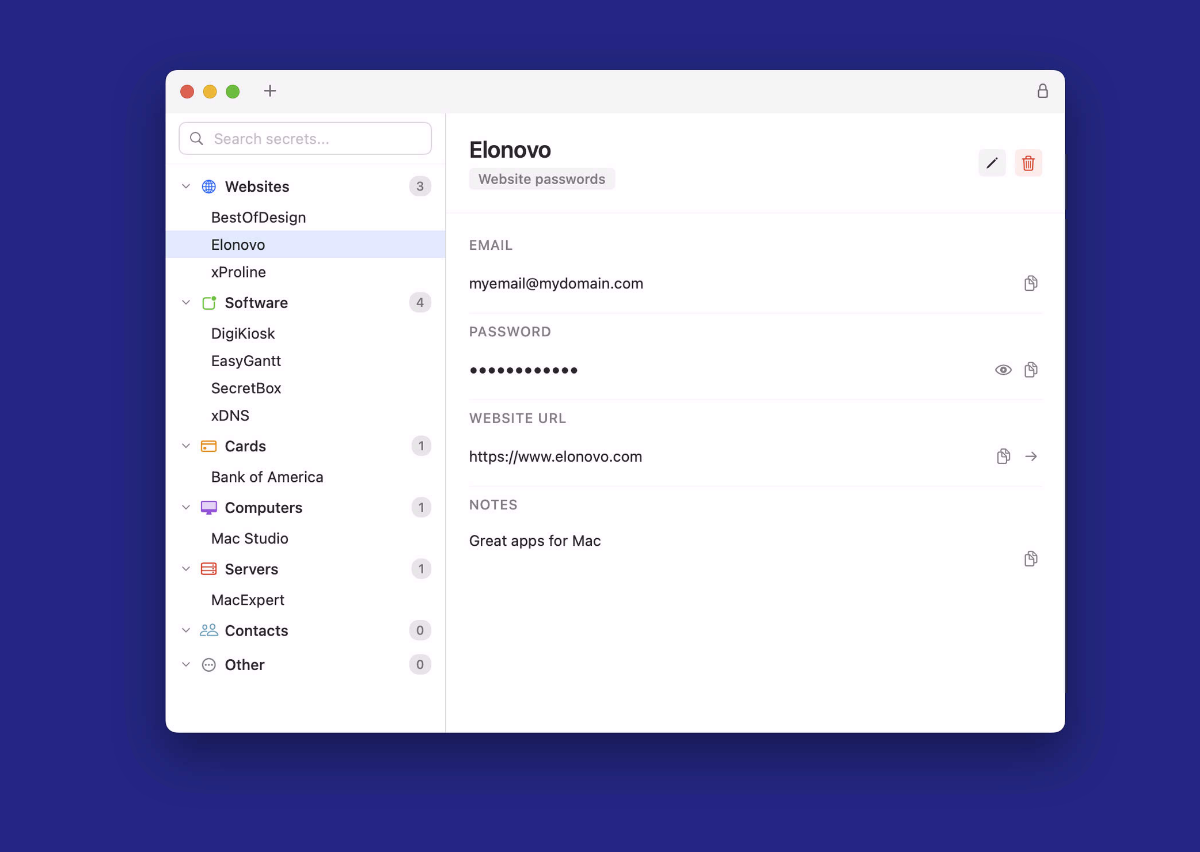Collapse the Servers group chevron
Image resolution: width=1200 pixels, height=852 pixels.
pyautogui.click(x=185, y=569)
